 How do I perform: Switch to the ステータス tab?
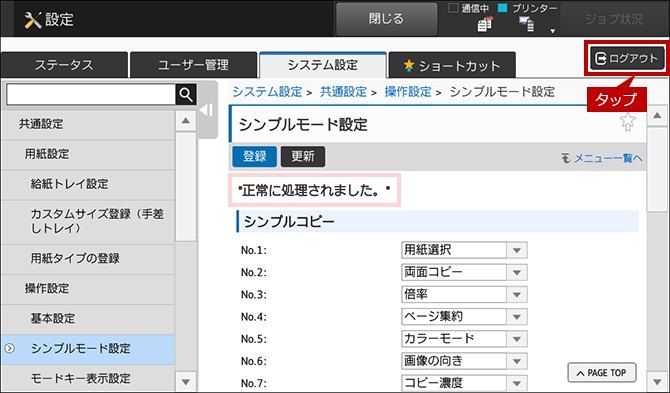(64, 65)
